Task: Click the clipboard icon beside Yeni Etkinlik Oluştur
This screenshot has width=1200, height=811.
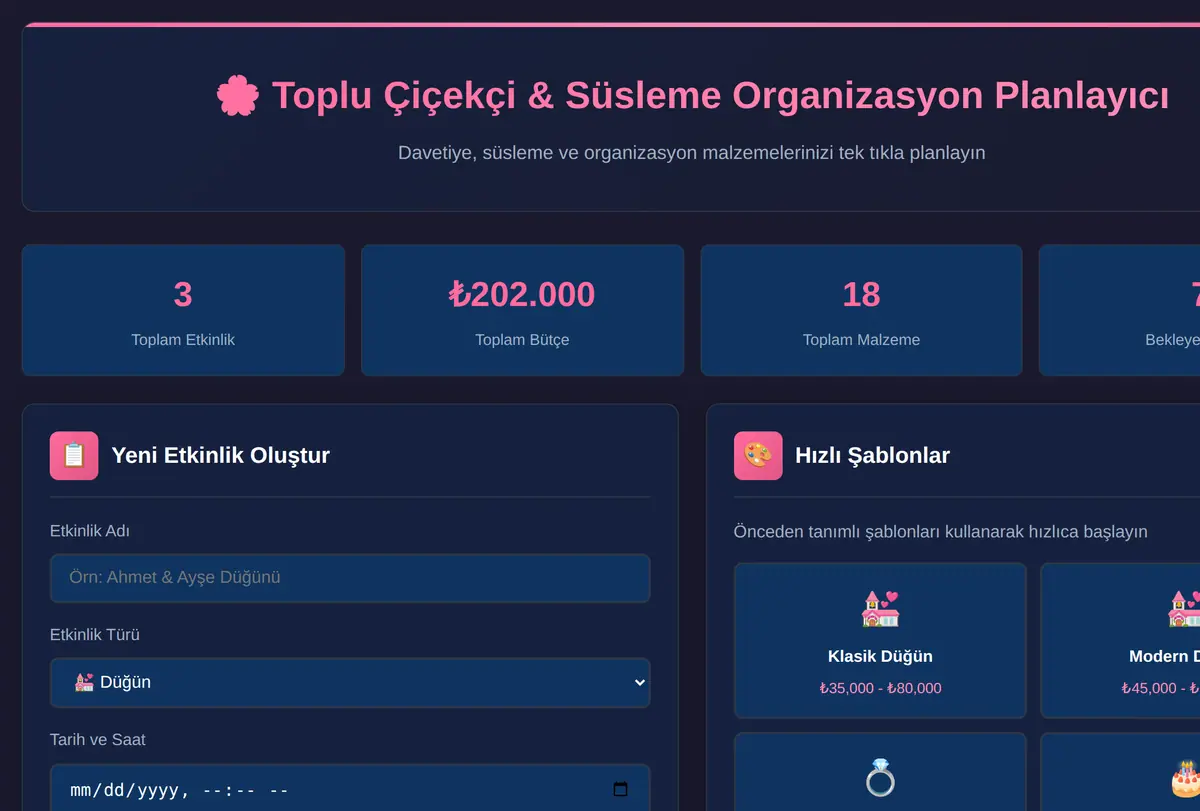Action: tap(74, 456)
